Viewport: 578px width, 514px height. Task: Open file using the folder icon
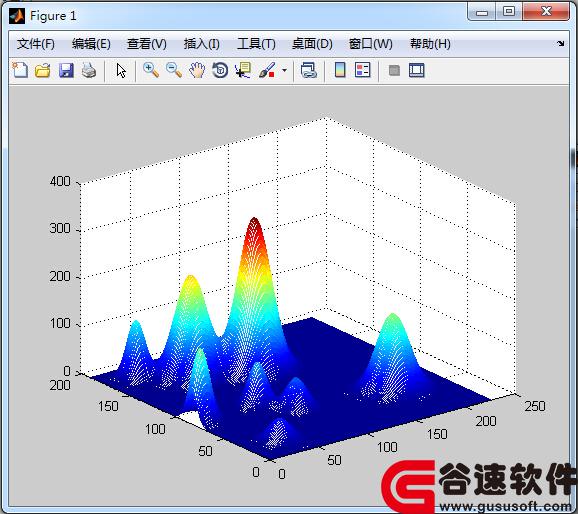point(43,70)
